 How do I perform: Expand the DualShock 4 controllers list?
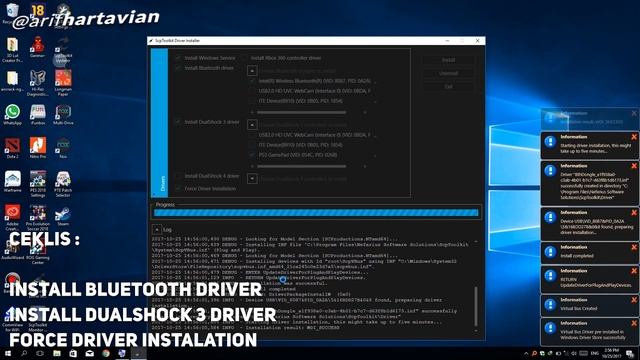pyautogui.click(x=252, y=178)
